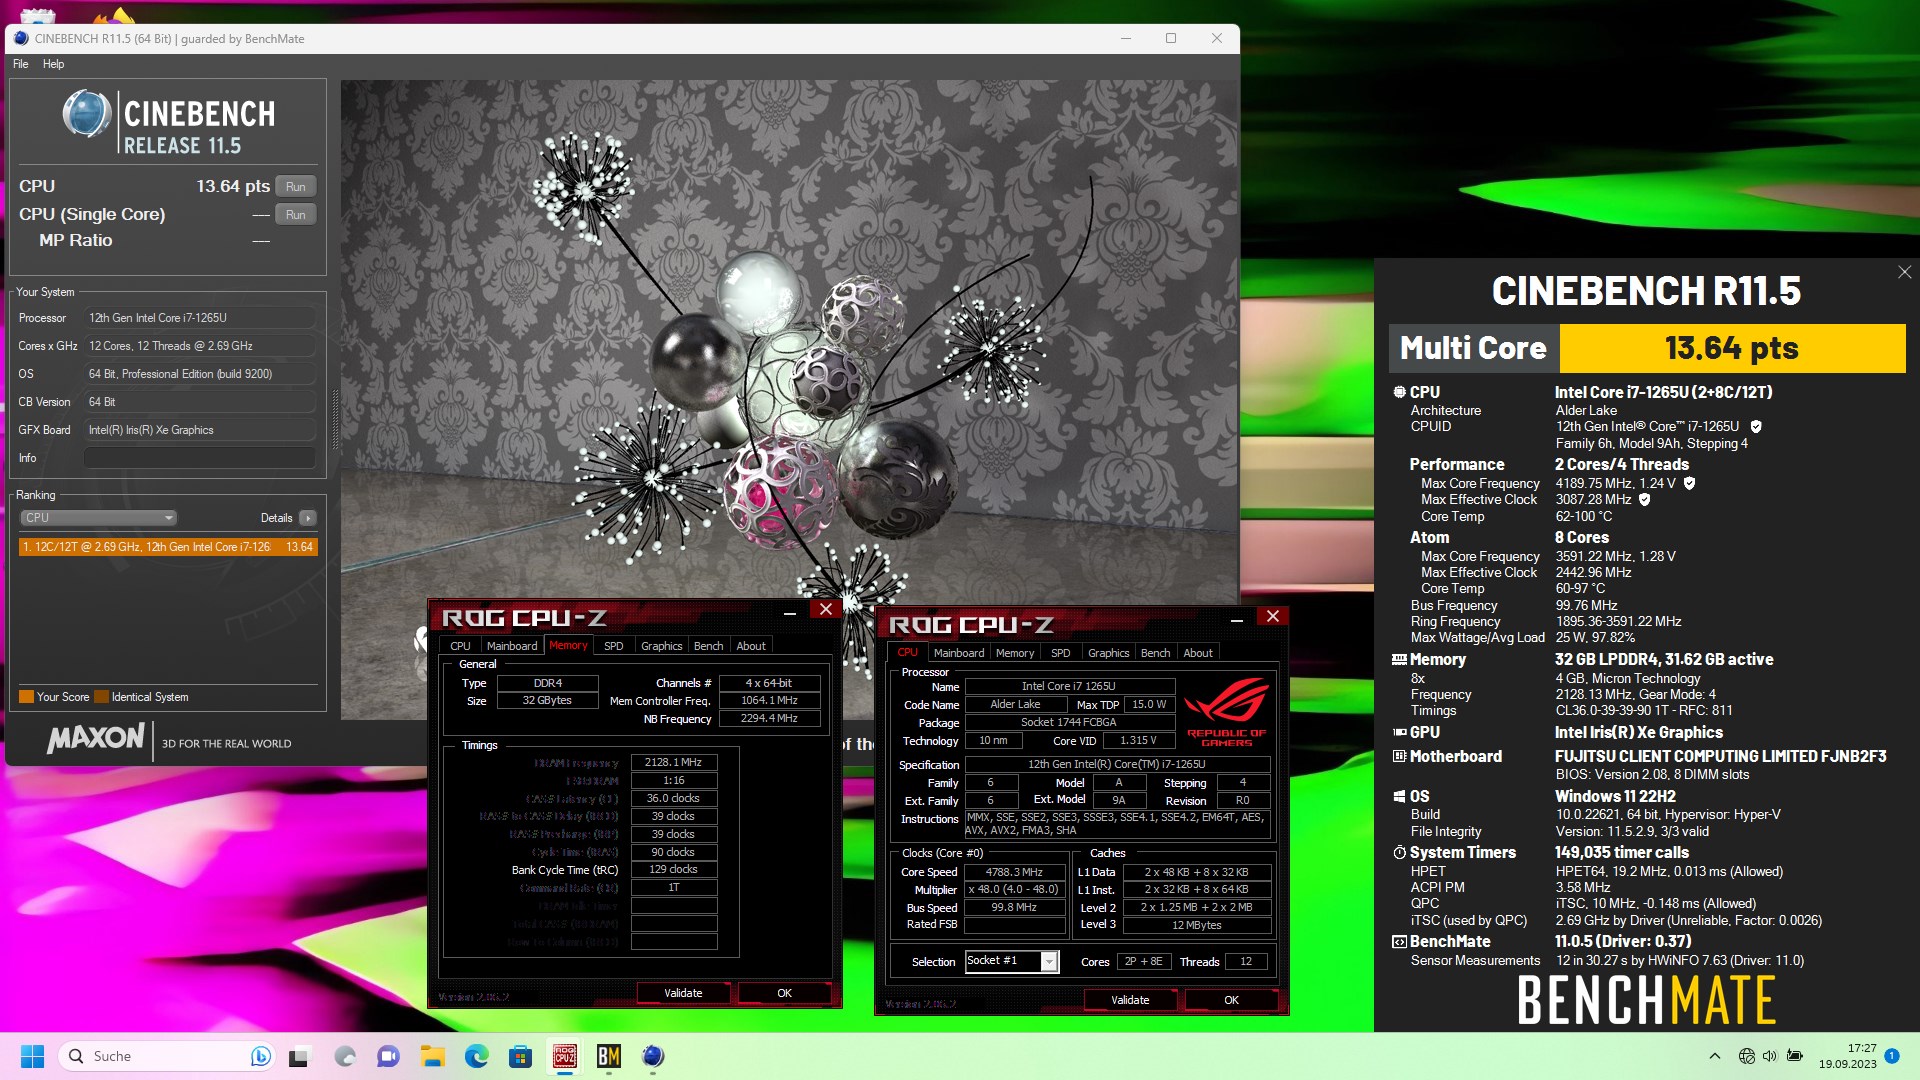Image resolution: width=1920 pixels, height=1080 pixels.
Task: Click the verified checkmark beside CPUID name
Action: [x=1756, y=427]
